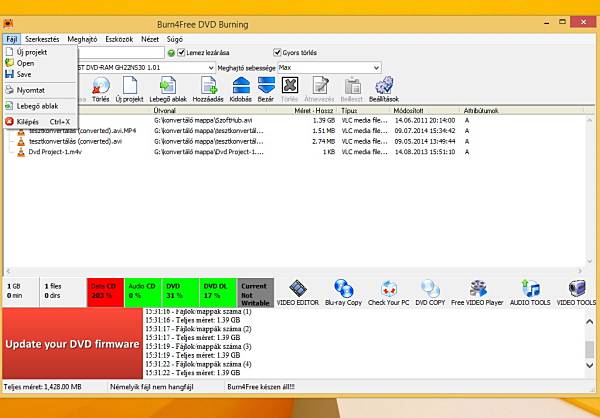Click the Current Not Writable indicator
This screenshot has width=600, height=418.
click(256, 292)
